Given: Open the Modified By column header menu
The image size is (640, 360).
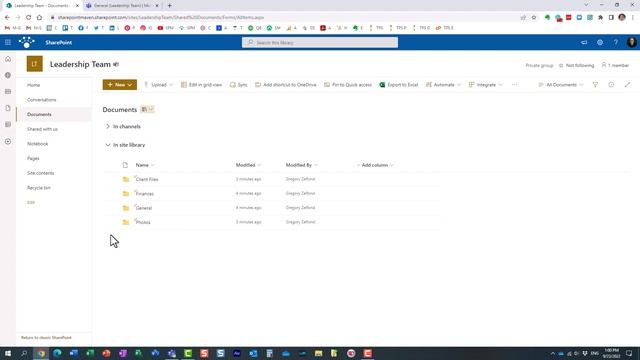Looking at the screenshot, I should click(x=302, y=165).
